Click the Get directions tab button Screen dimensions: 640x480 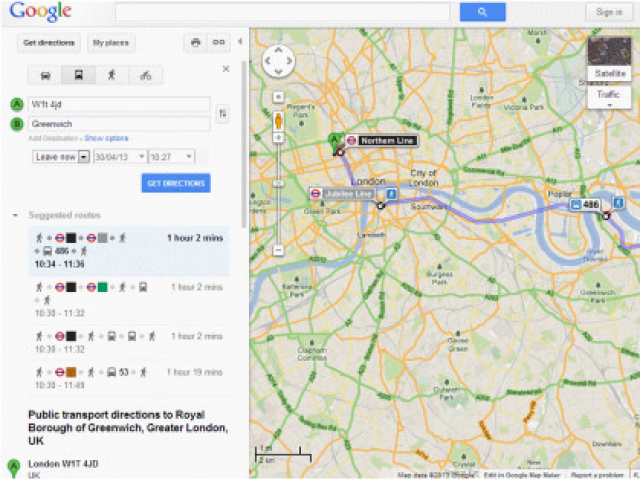coord(49,42)
